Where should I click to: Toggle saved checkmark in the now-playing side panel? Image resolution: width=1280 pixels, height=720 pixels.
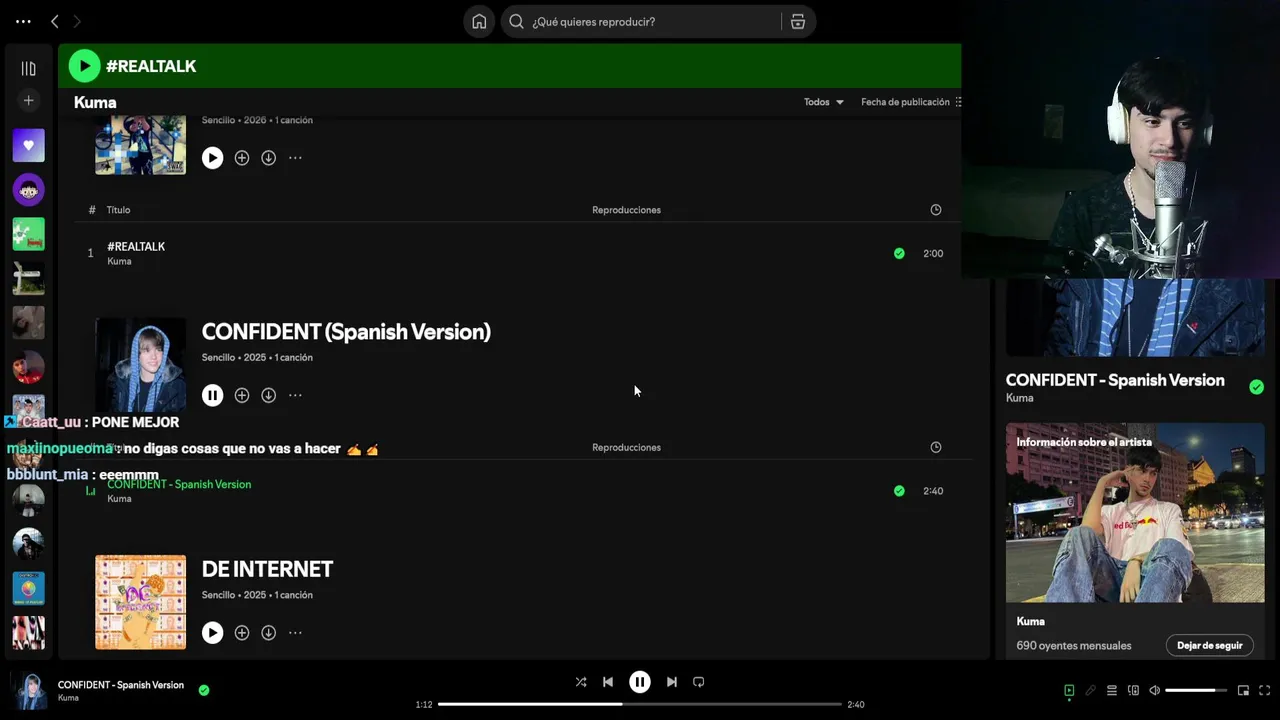click(x=1256, y=387)
